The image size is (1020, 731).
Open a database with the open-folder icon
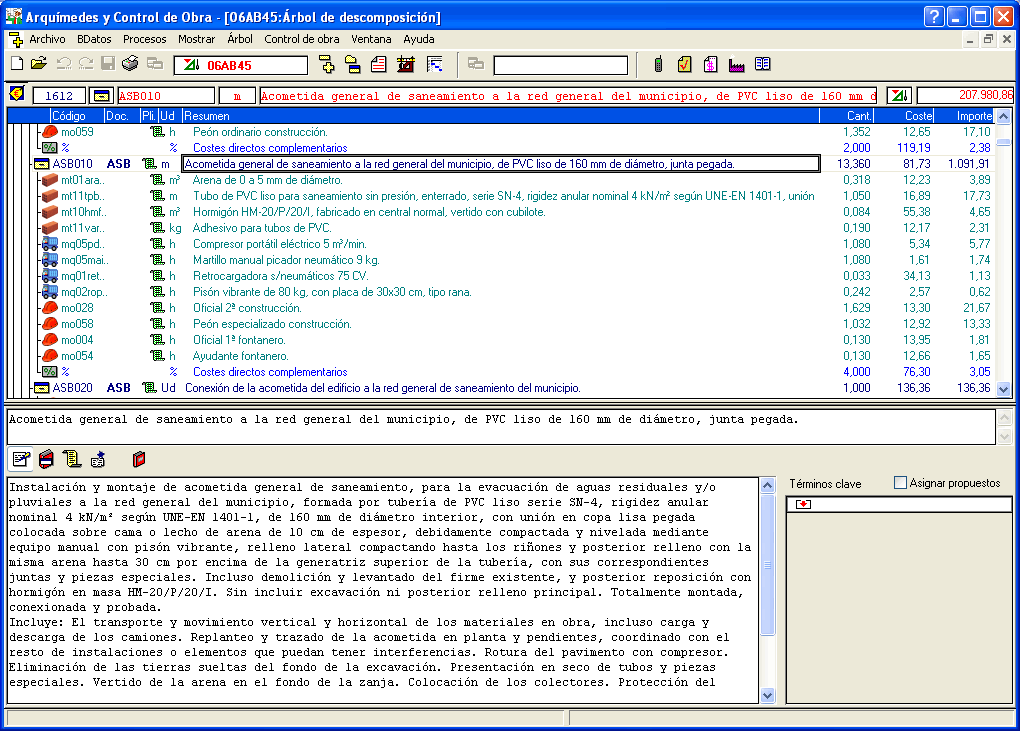(x=39, y=64)
